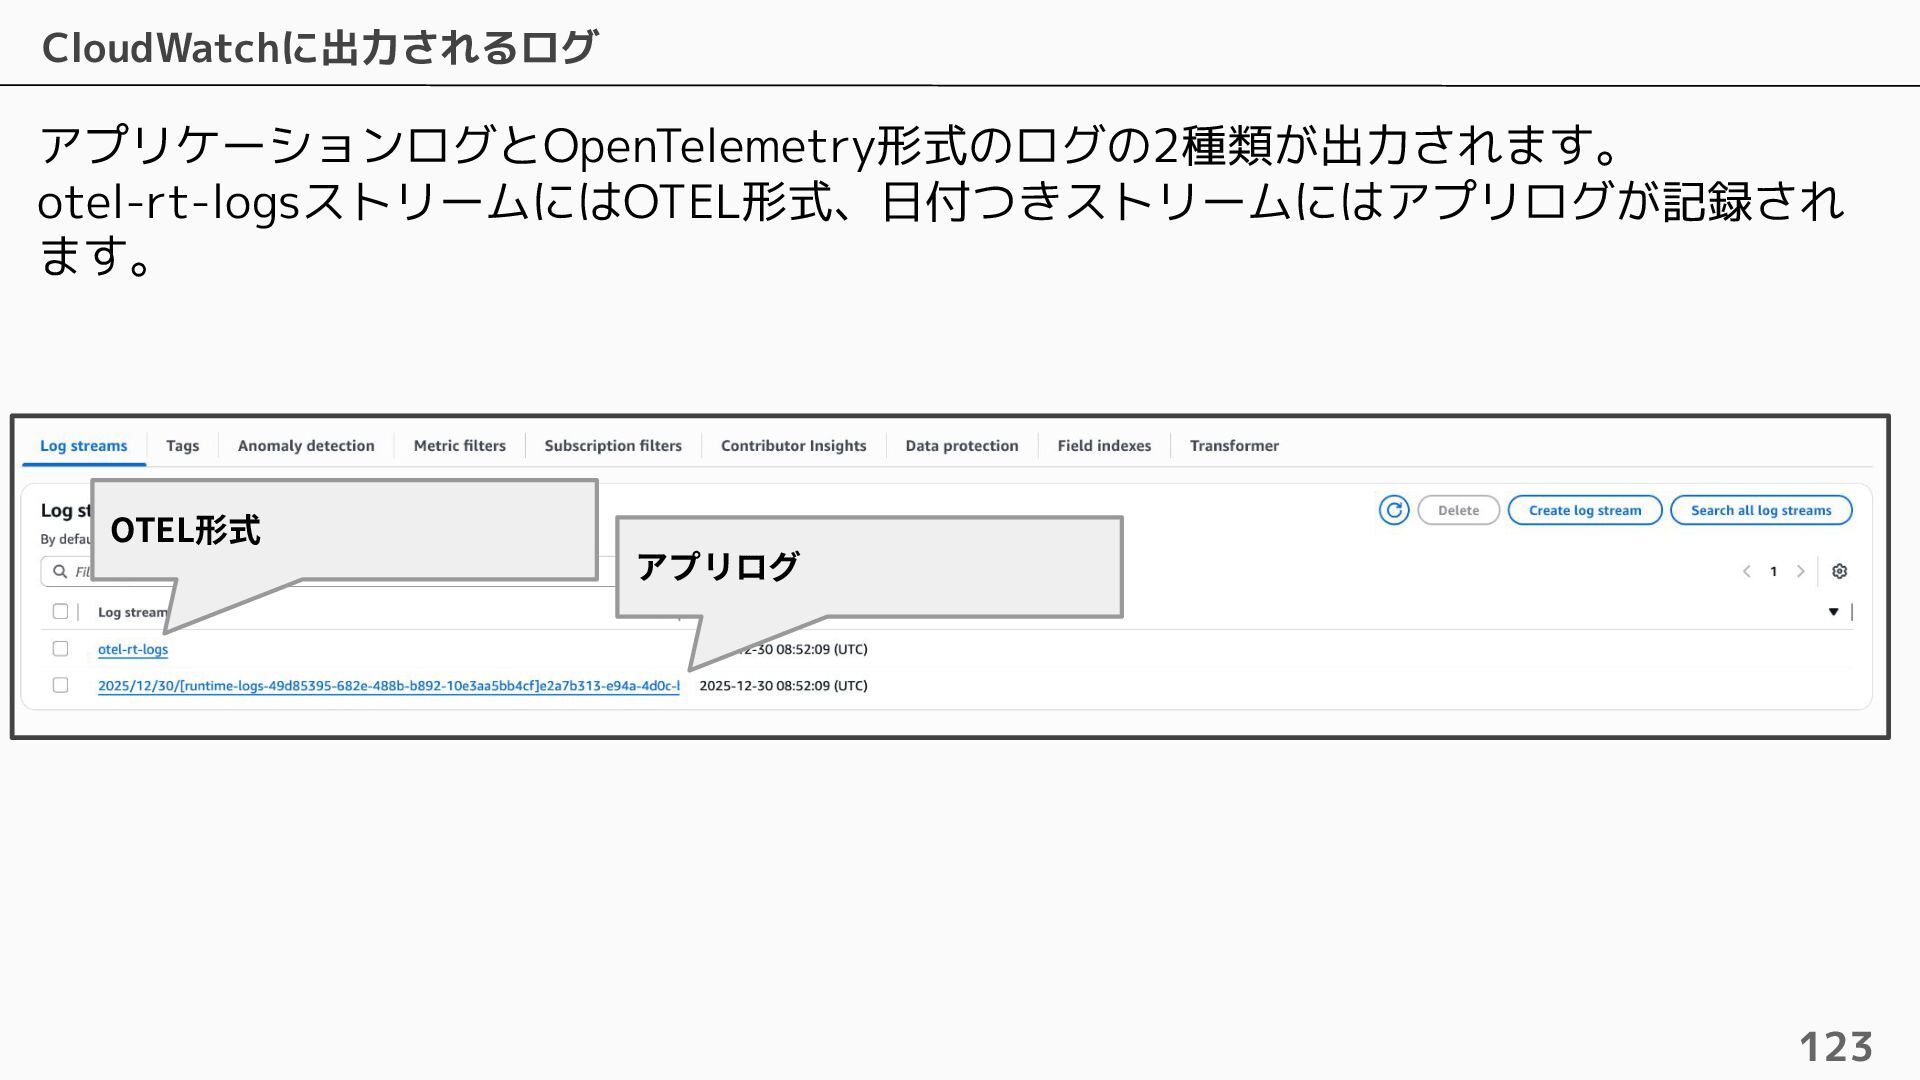Open the Transformer tab

[x=1233, y=446]
